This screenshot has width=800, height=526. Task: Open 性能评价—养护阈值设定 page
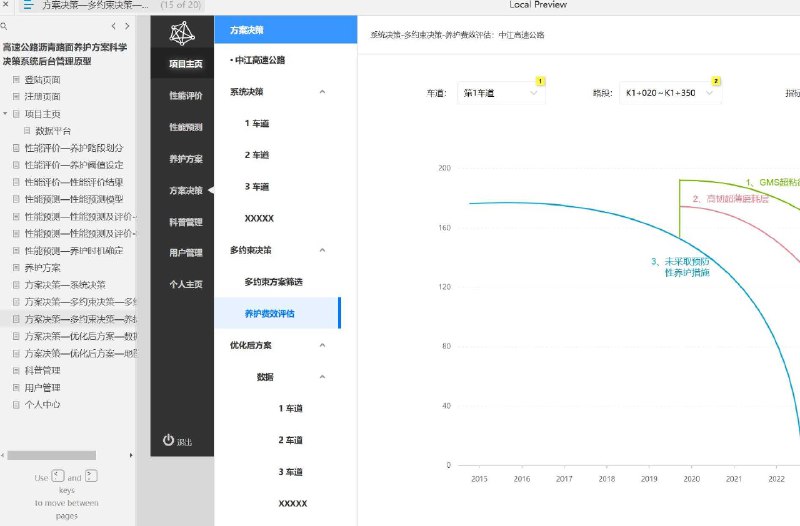pos(74,165)
